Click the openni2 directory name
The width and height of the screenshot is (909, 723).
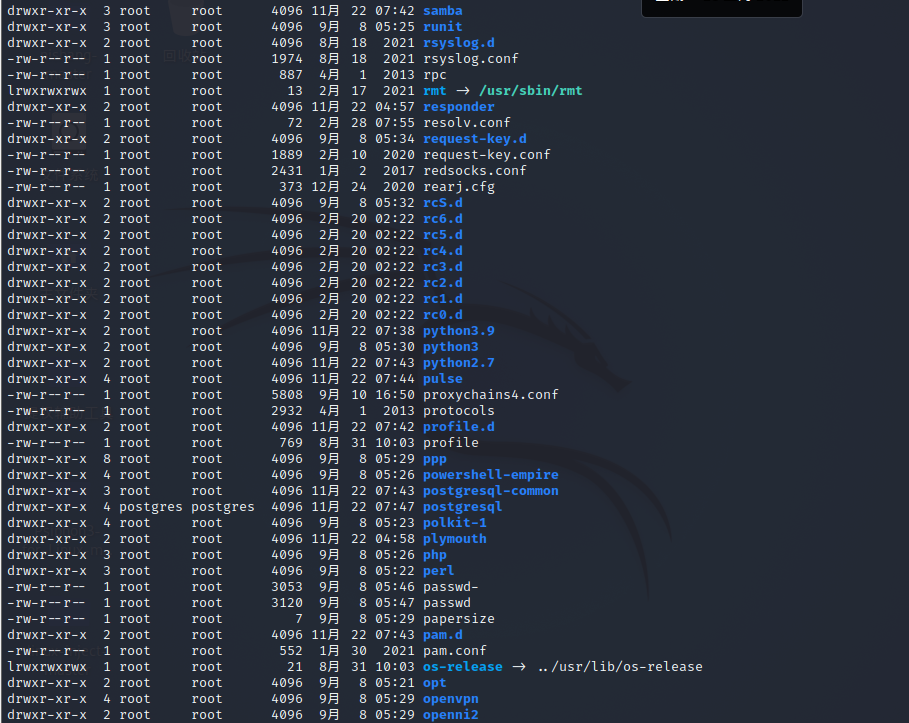click(450, 715)
